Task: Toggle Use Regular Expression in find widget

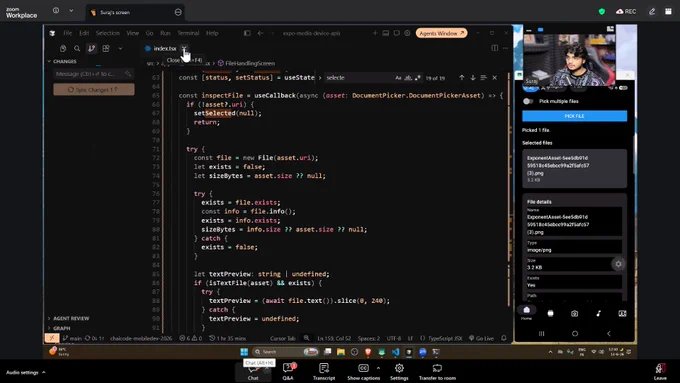Action: coord(417,78)
